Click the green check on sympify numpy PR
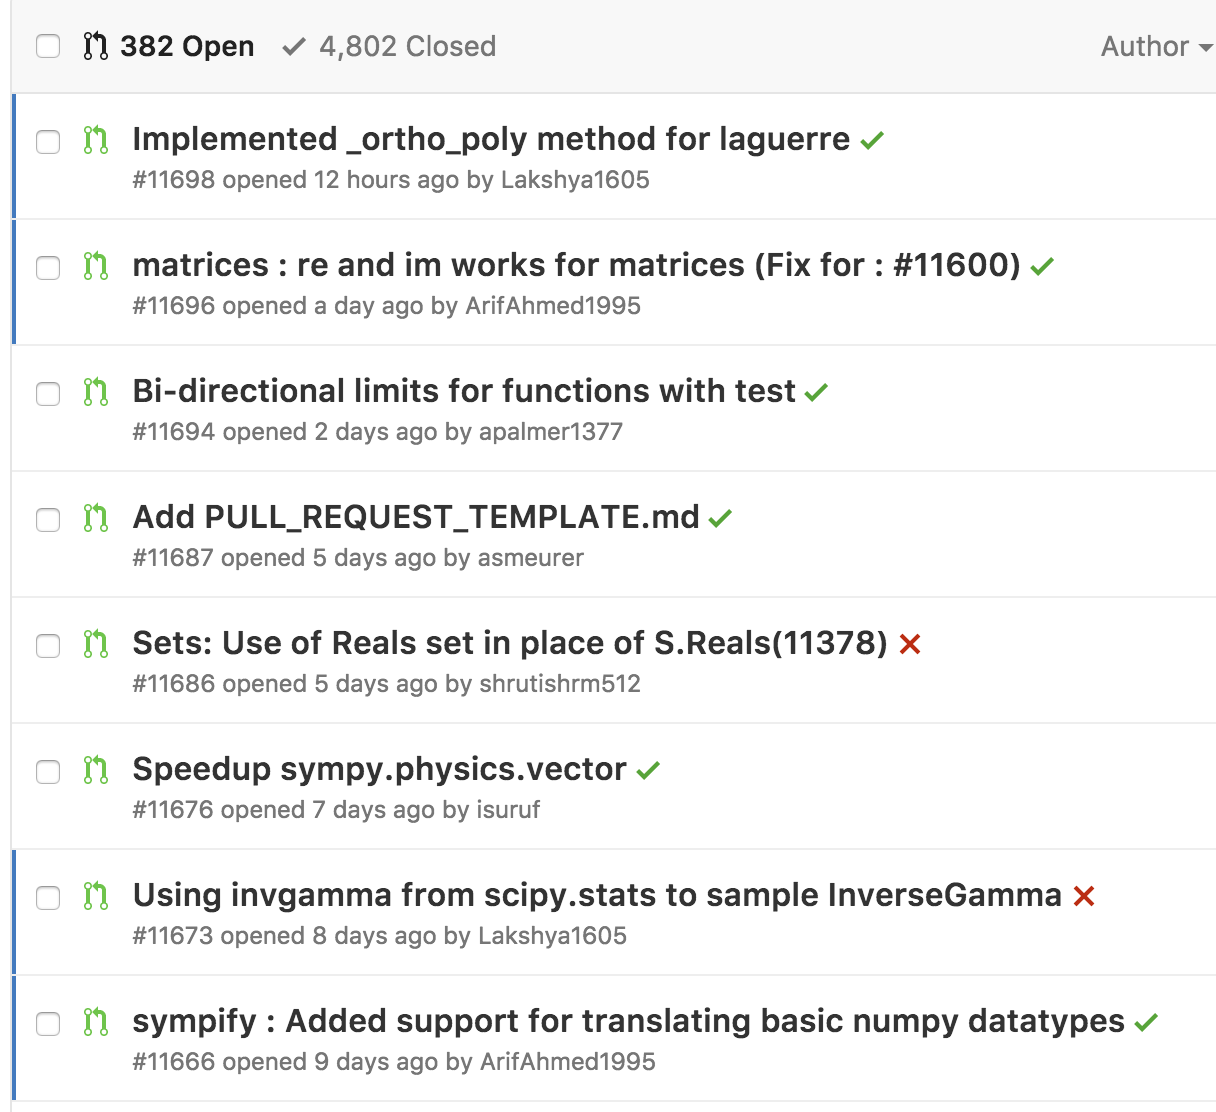This screenshot has height=1112, width=1216. pos(1146,1023)
